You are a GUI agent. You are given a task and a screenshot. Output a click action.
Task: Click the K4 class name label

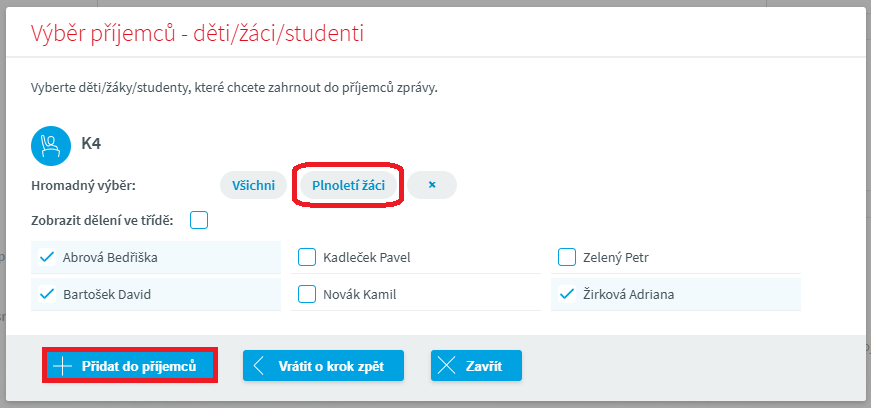[91, 144]
